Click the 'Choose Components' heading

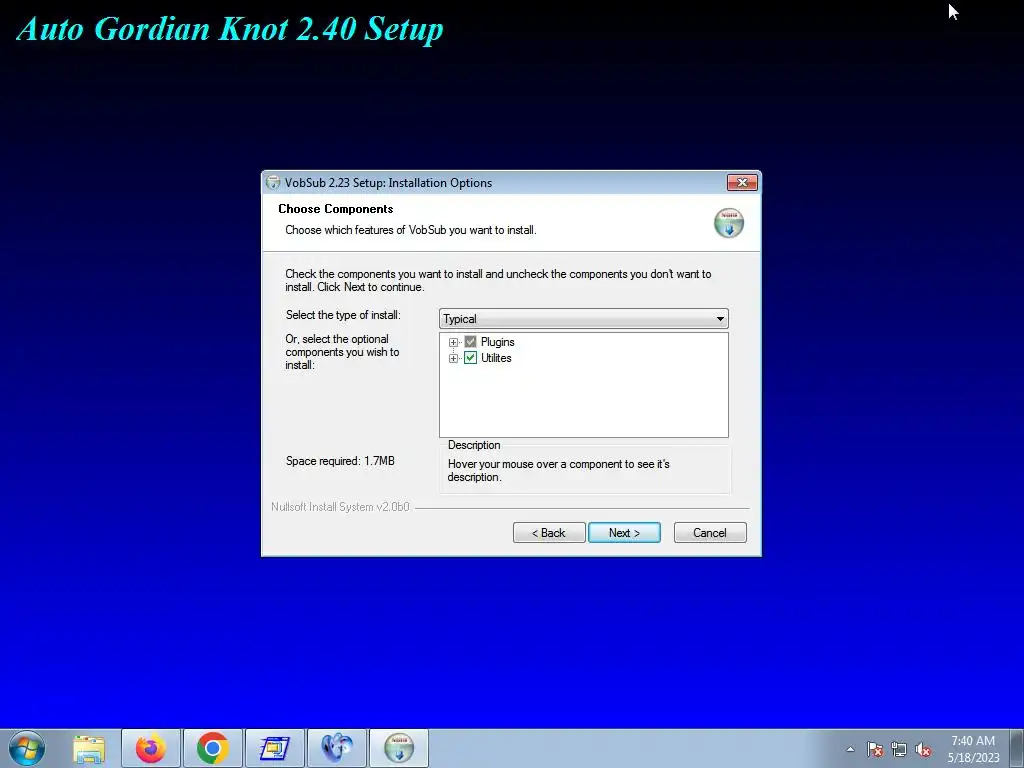[336, 209]
